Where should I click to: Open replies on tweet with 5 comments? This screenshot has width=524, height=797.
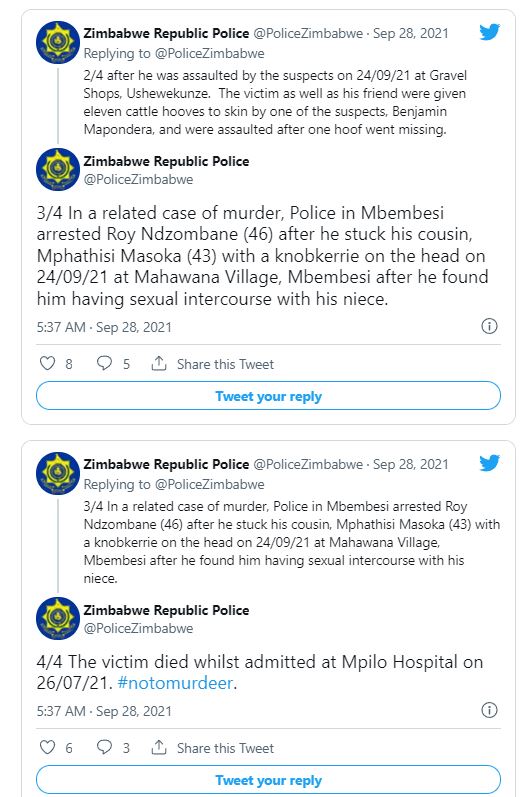(104, 363)
